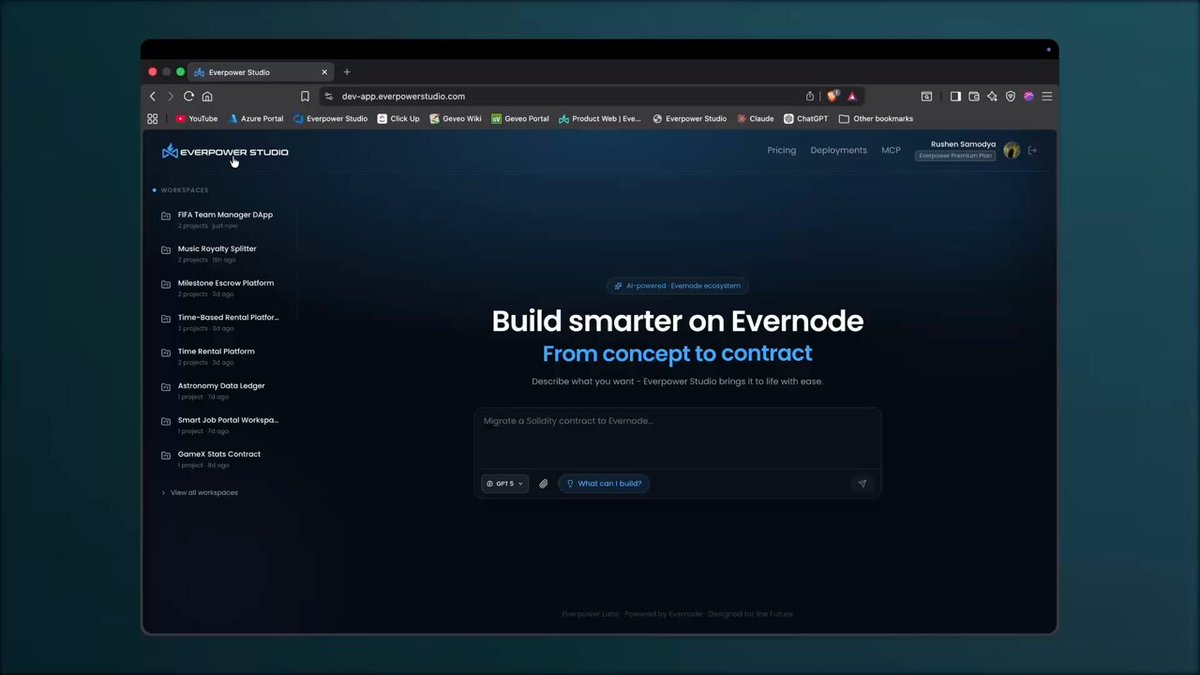Open the browser hamburger menu

1047,96
